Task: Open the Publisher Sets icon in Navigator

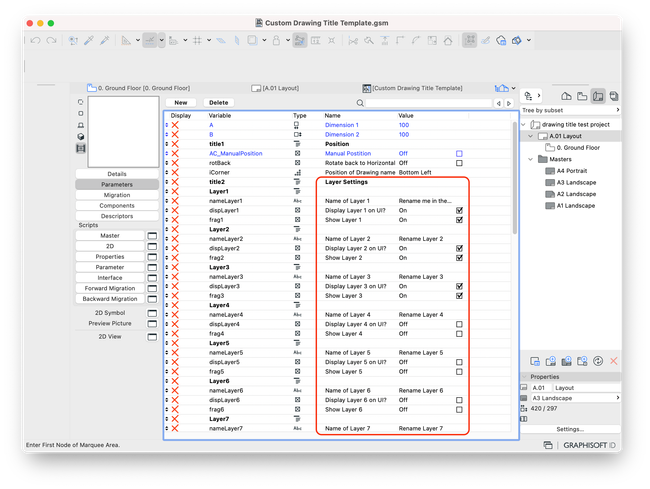Action: tap(614, 96)
